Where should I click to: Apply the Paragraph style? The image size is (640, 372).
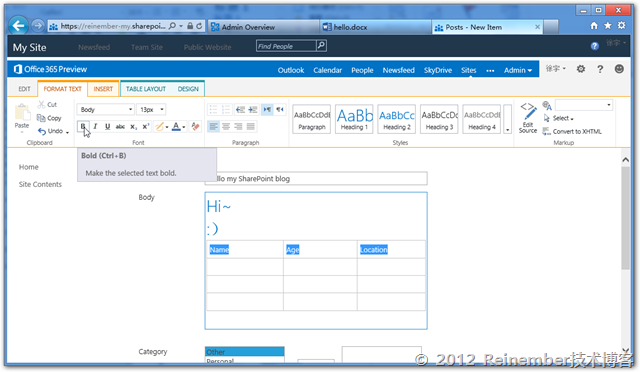[312, 119]
